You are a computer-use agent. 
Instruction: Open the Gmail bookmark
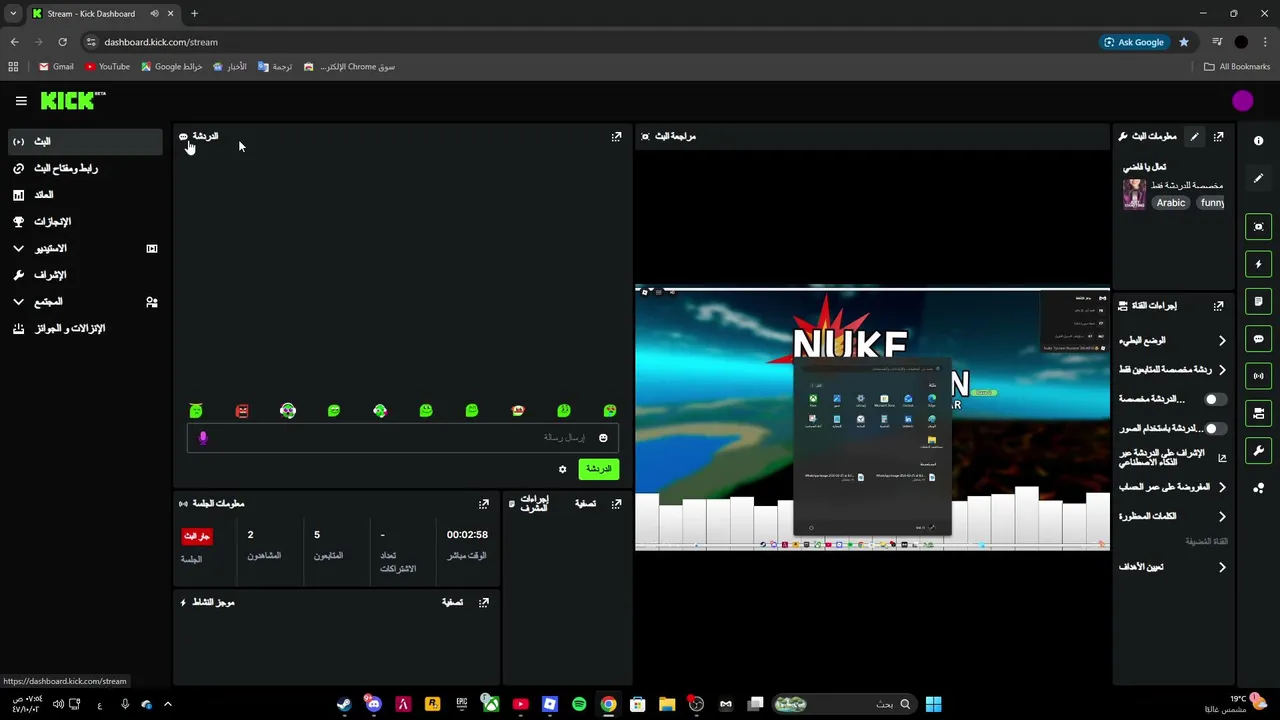click(x=56, y=67)
